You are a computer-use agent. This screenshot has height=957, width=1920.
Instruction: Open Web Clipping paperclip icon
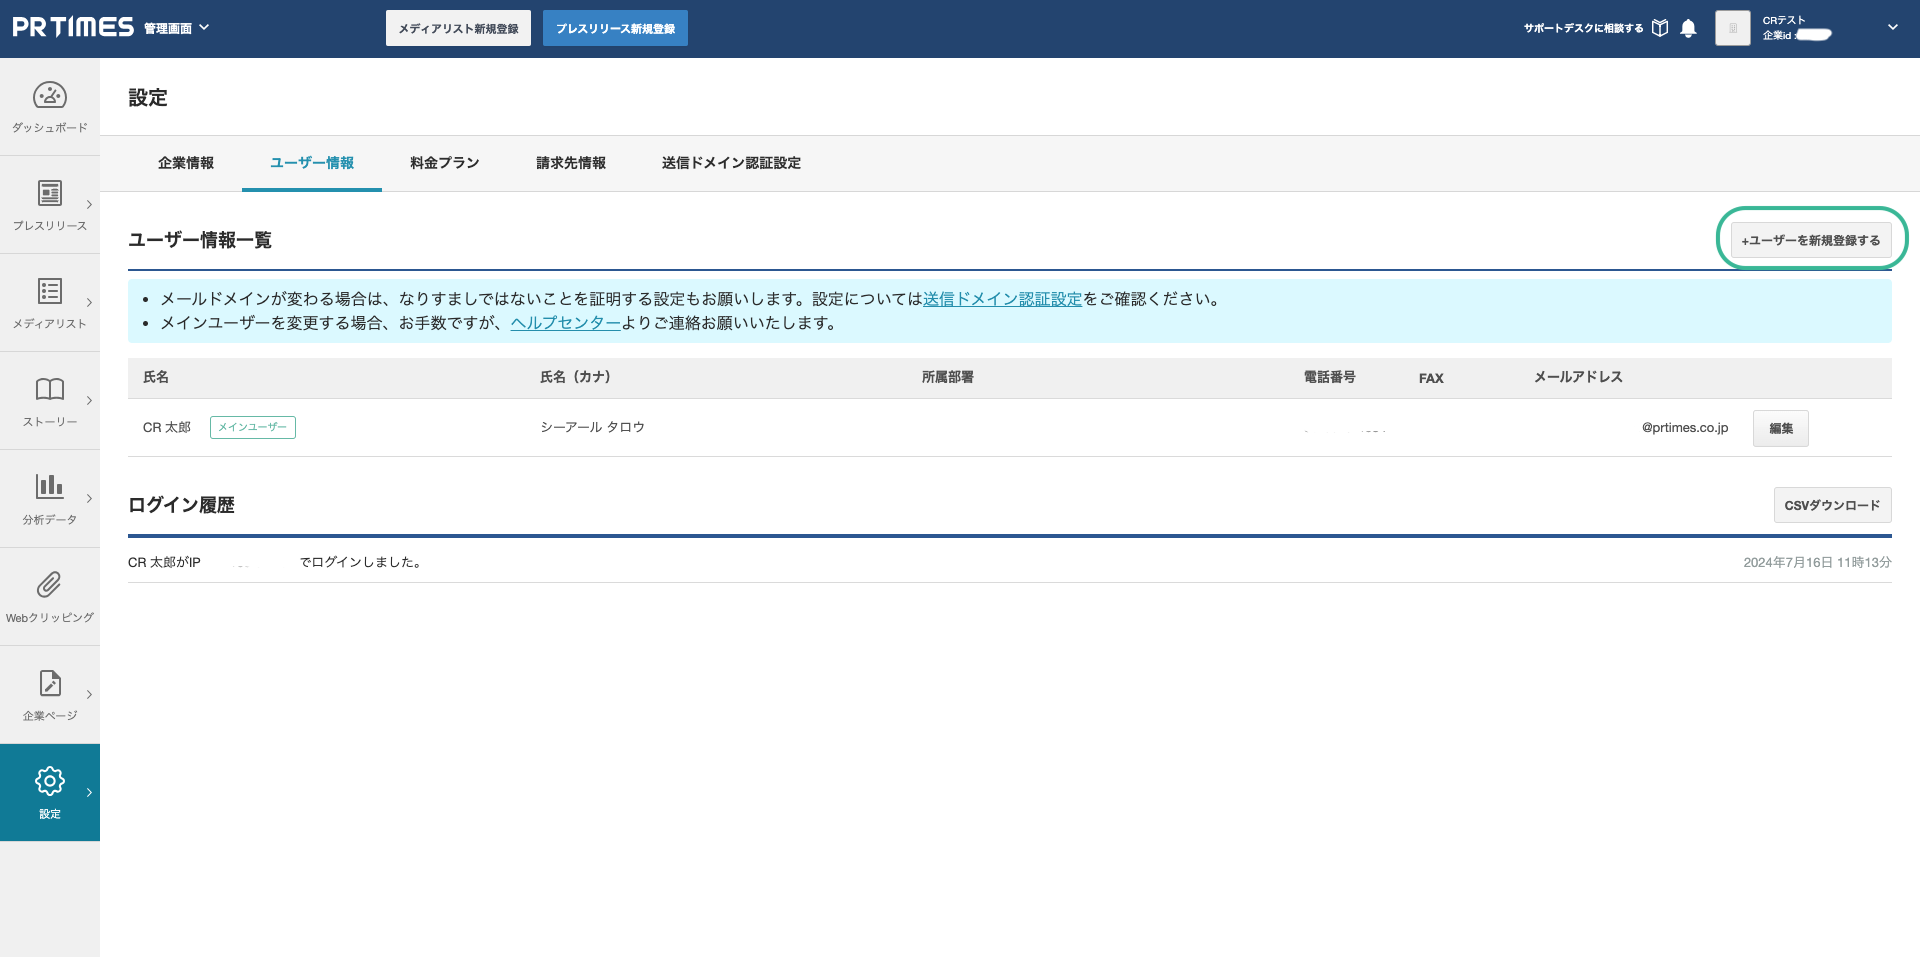point(49,585)
